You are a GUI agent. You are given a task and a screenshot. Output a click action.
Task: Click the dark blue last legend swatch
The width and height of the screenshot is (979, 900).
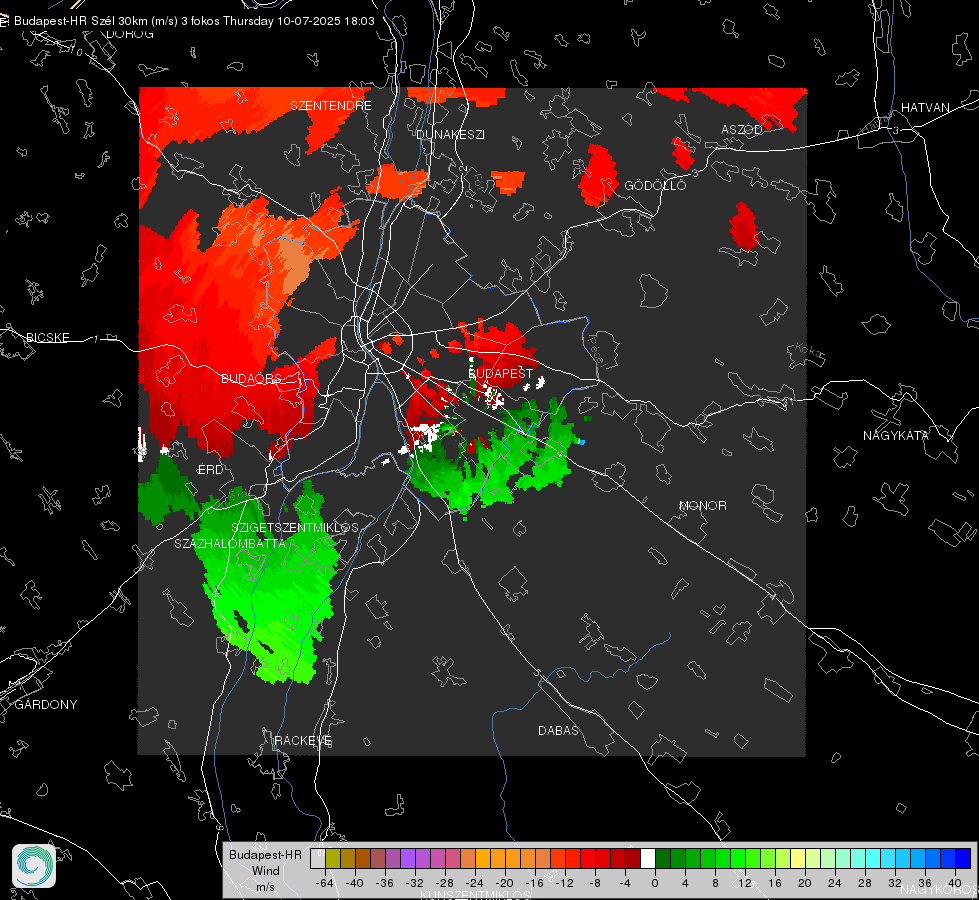pyautogui.click(x=963, y=859)
